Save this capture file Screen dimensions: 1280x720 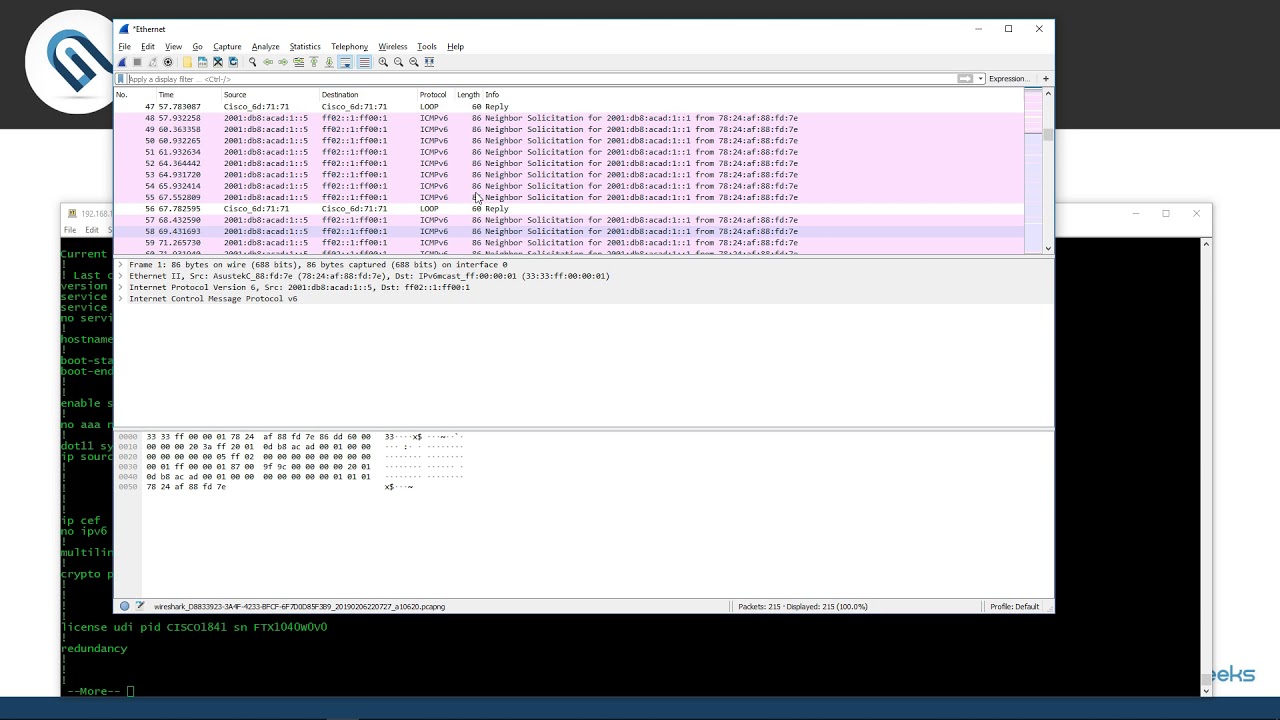click(x=202, y=62)
